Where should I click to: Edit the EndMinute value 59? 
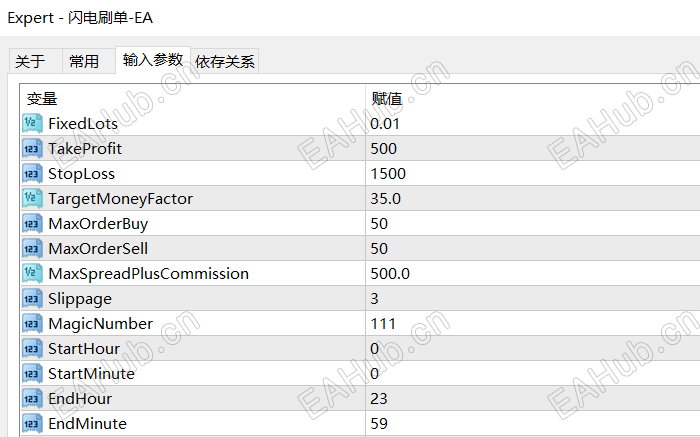click(x=379, y=424)
